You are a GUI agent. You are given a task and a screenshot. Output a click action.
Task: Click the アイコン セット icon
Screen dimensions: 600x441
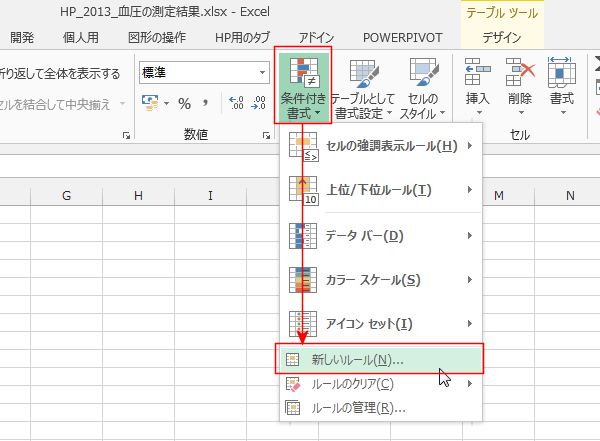tap(303, 324)
